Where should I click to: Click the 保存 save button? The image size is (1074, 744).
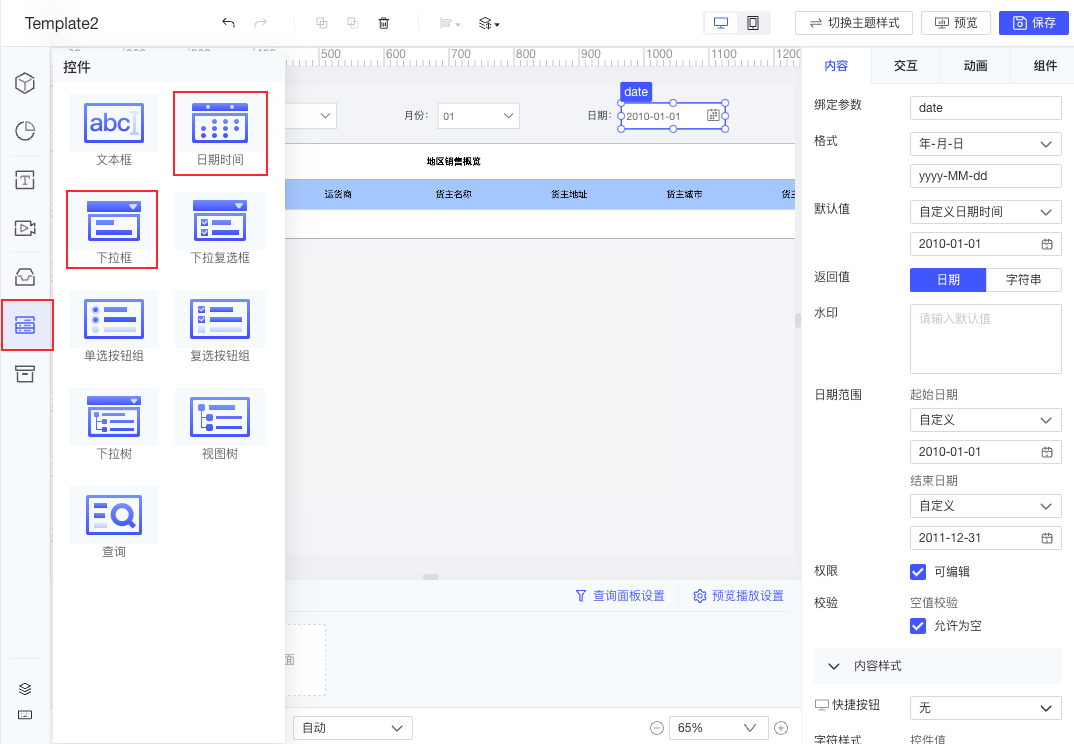point(1034,23)
